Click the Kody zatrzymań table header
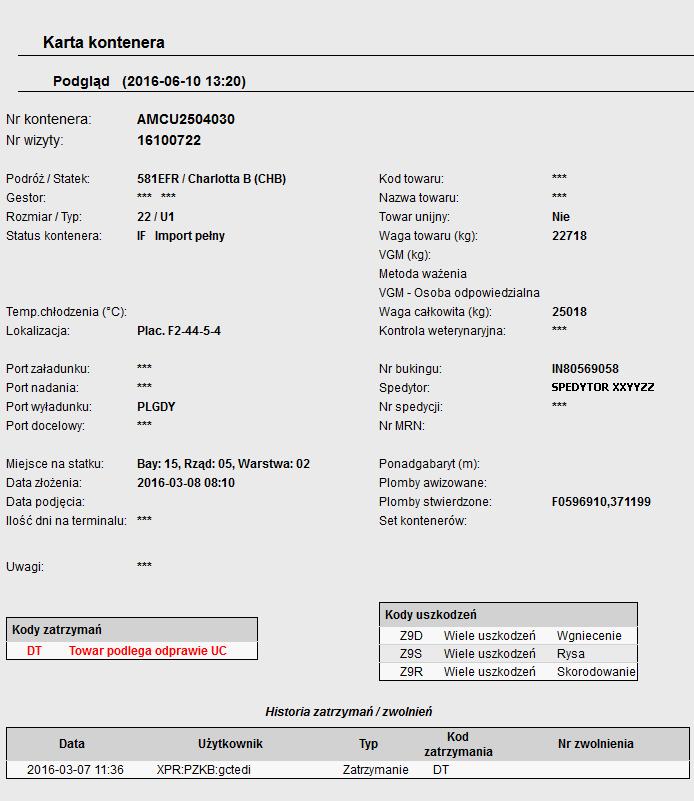Image resolution: width=694 pixels, height=801 pixels. (132, 630)
